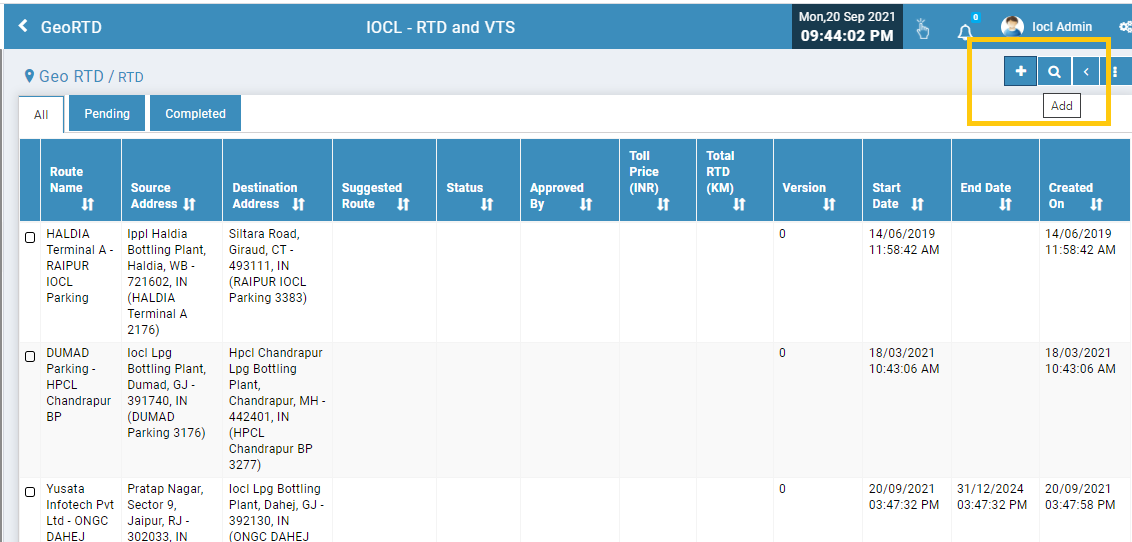Screen dimensions: 1132x542
Task: Sort by Status column
Action: [x=487, y=204]
